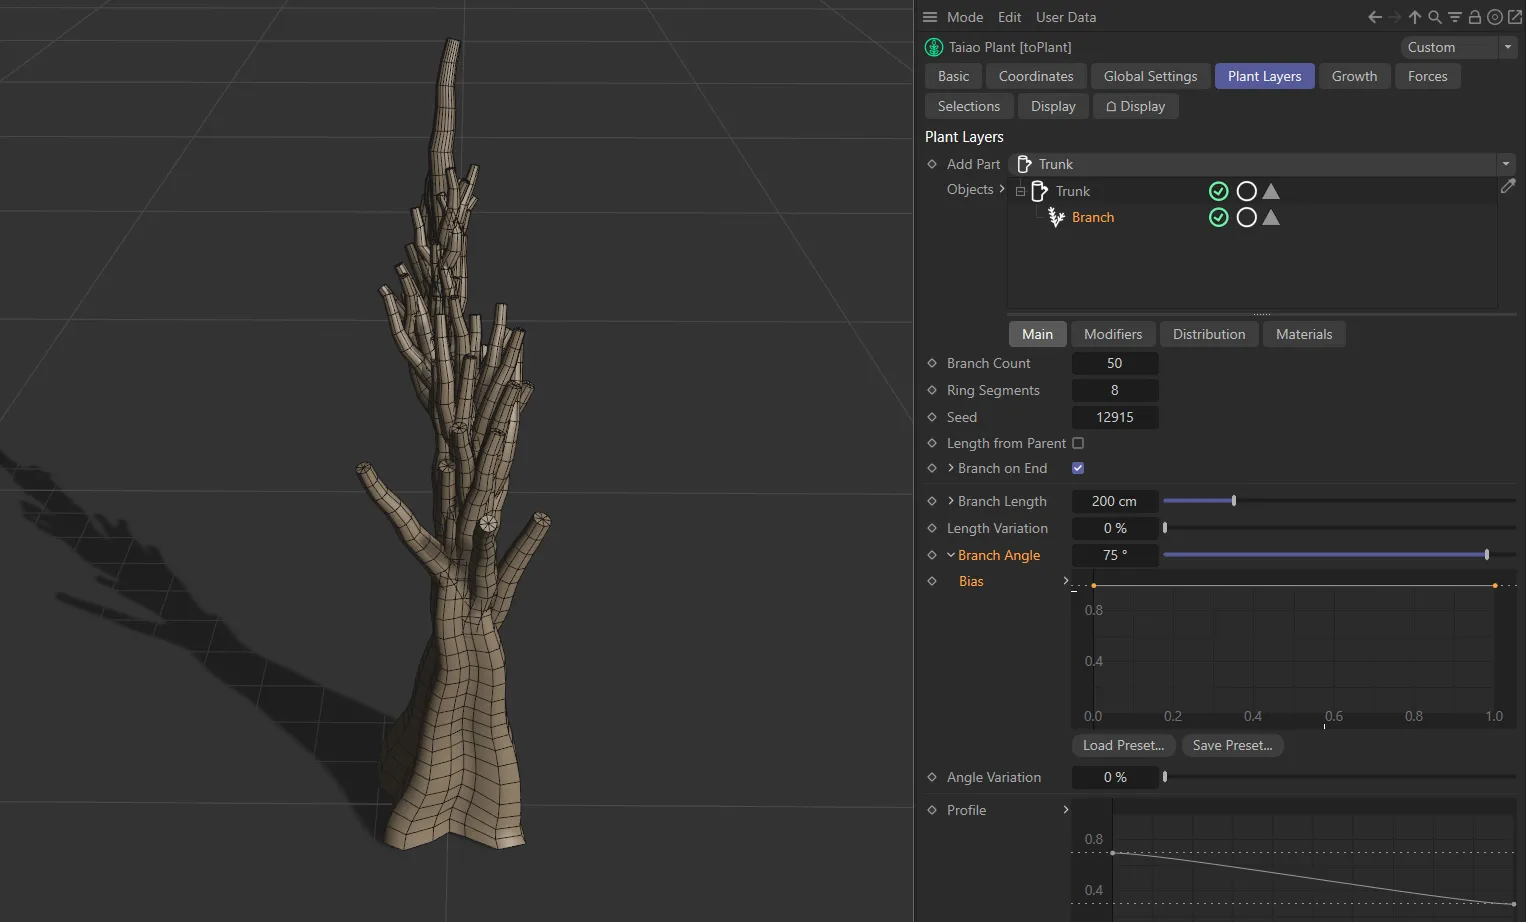
Task: Click the lock icon in the attribute manager
Action: click(1474, 17)
